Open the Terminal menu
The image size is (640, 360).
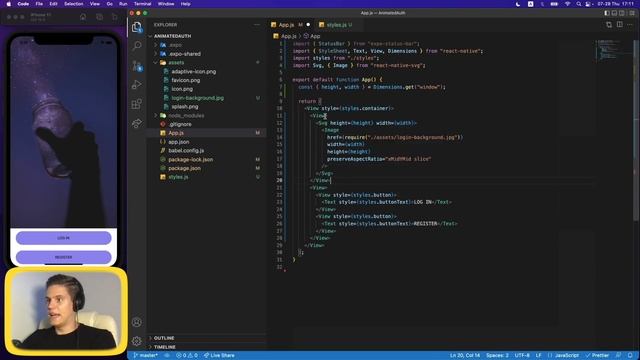tap(142, 4)
